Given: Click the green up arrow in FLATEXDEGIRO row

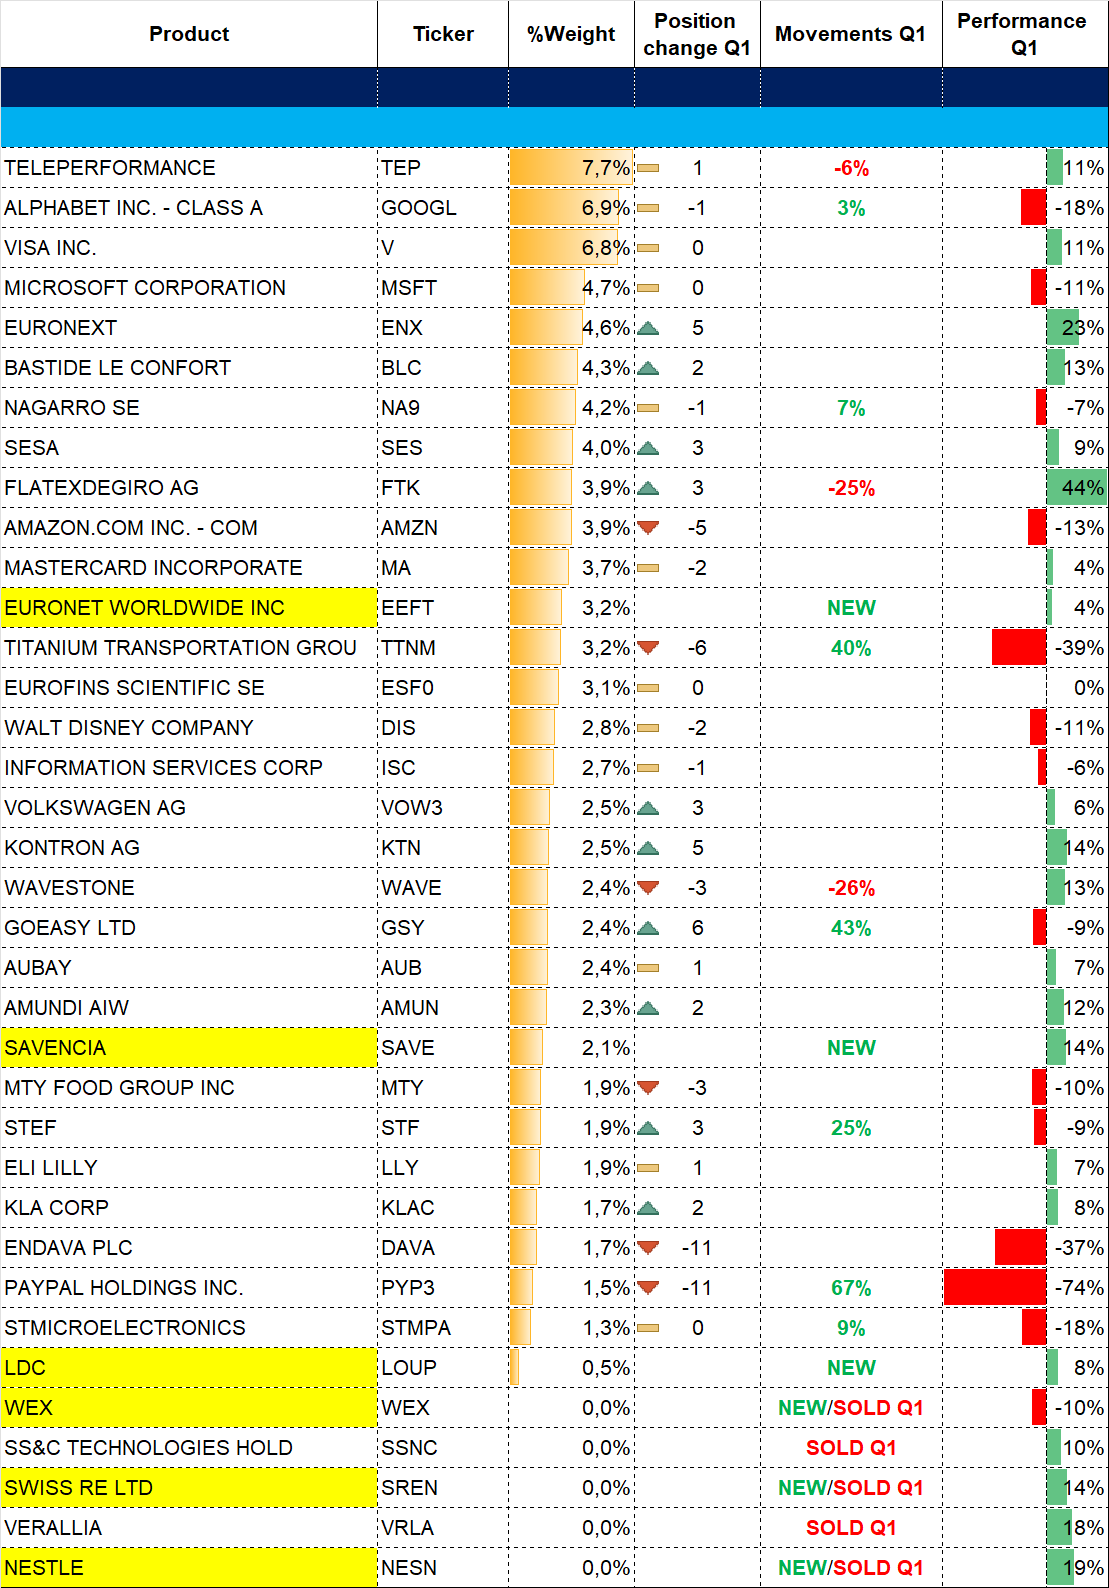Looking at the screenshot, I should click(x=648, y=488).
